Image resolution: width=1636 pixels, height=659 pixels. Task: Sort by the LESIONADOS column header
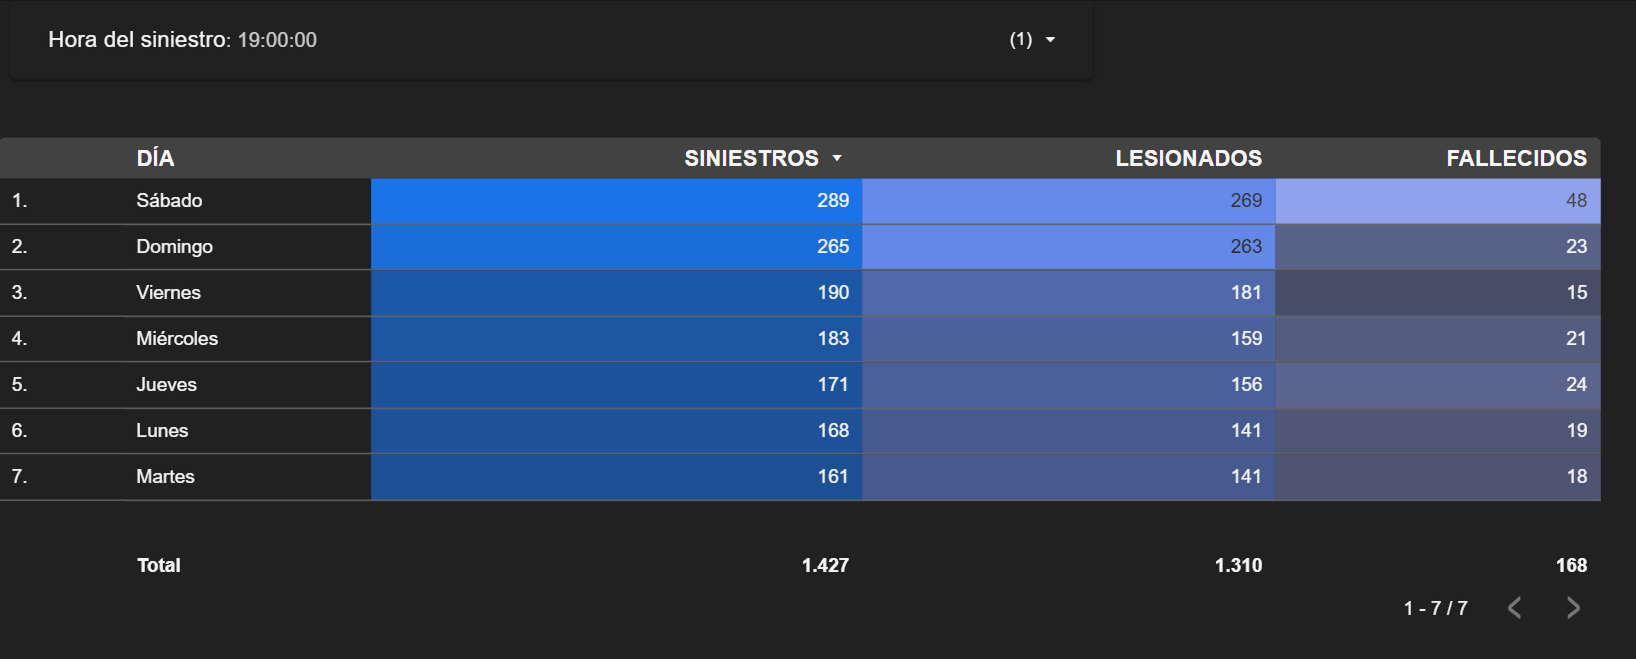[x=1188, y=158]
